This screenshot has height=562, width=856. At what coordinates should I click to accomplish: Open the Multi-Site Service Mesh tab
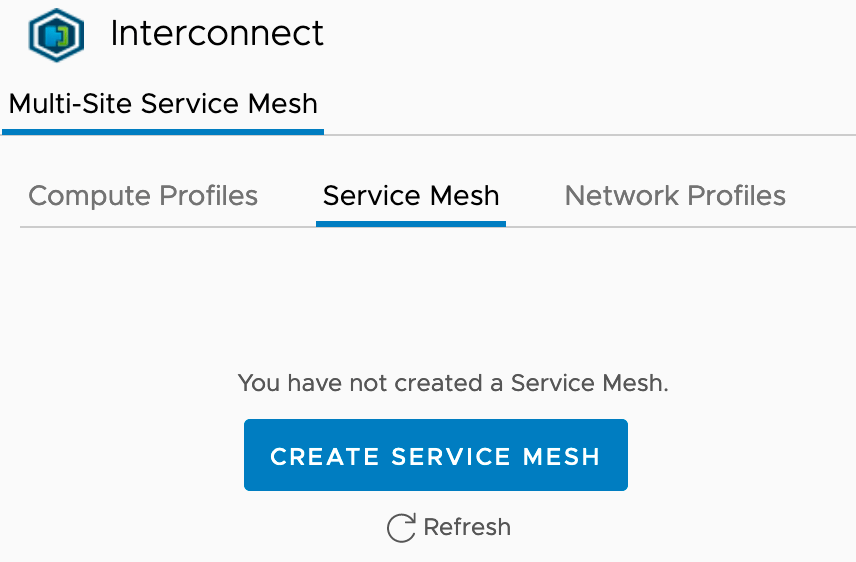[x=163, y=104]
